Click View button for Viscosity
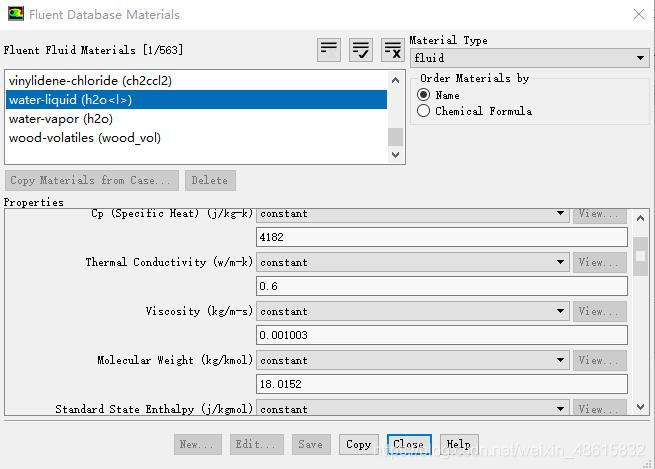The height and width of the screenshot is (469, 655). (600, 311)
